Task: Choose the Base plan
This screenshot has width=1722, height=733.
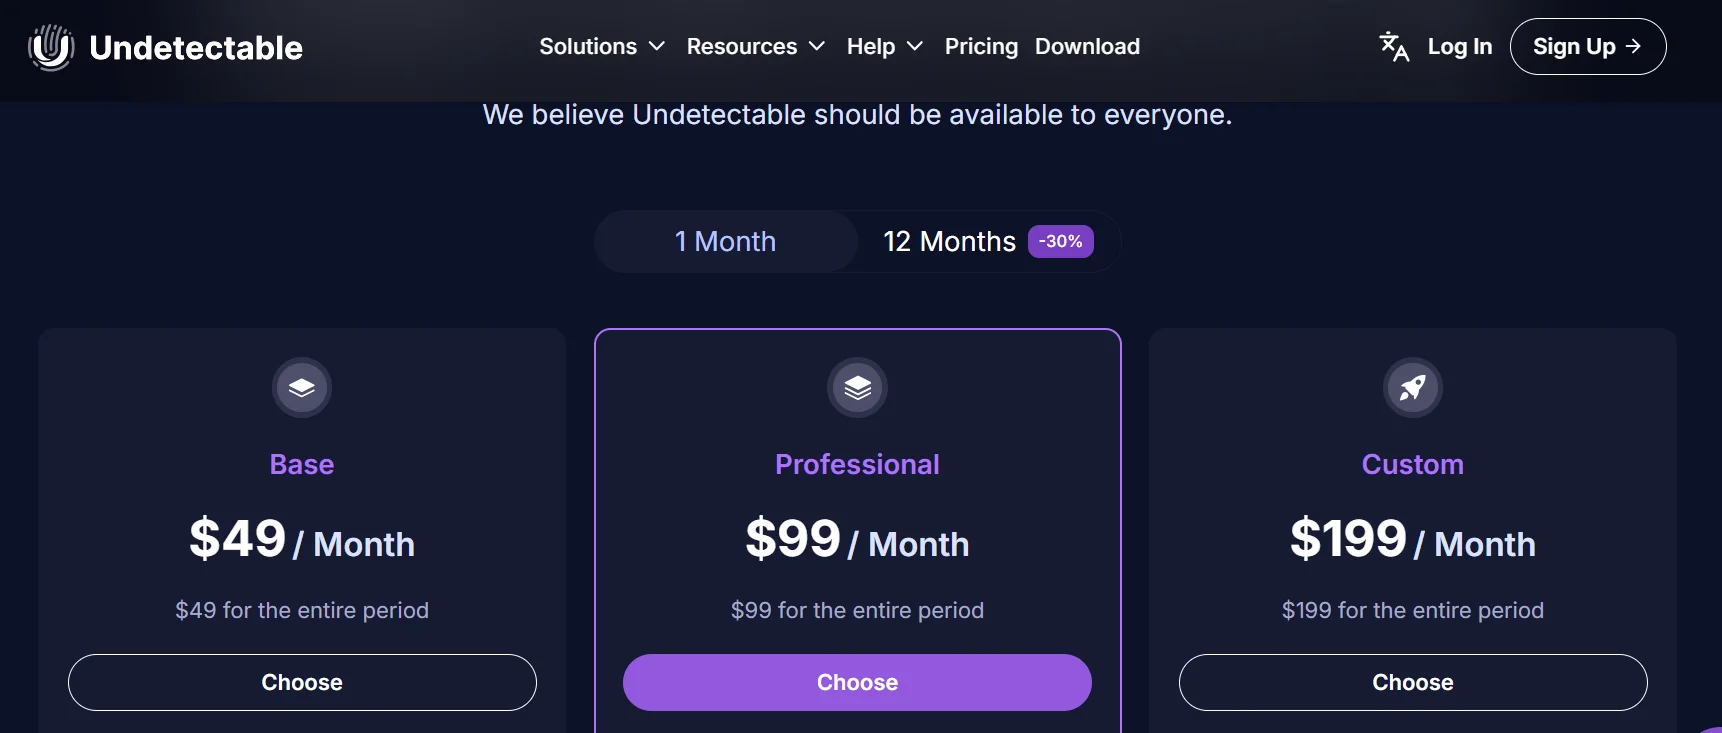Action: 302,682
